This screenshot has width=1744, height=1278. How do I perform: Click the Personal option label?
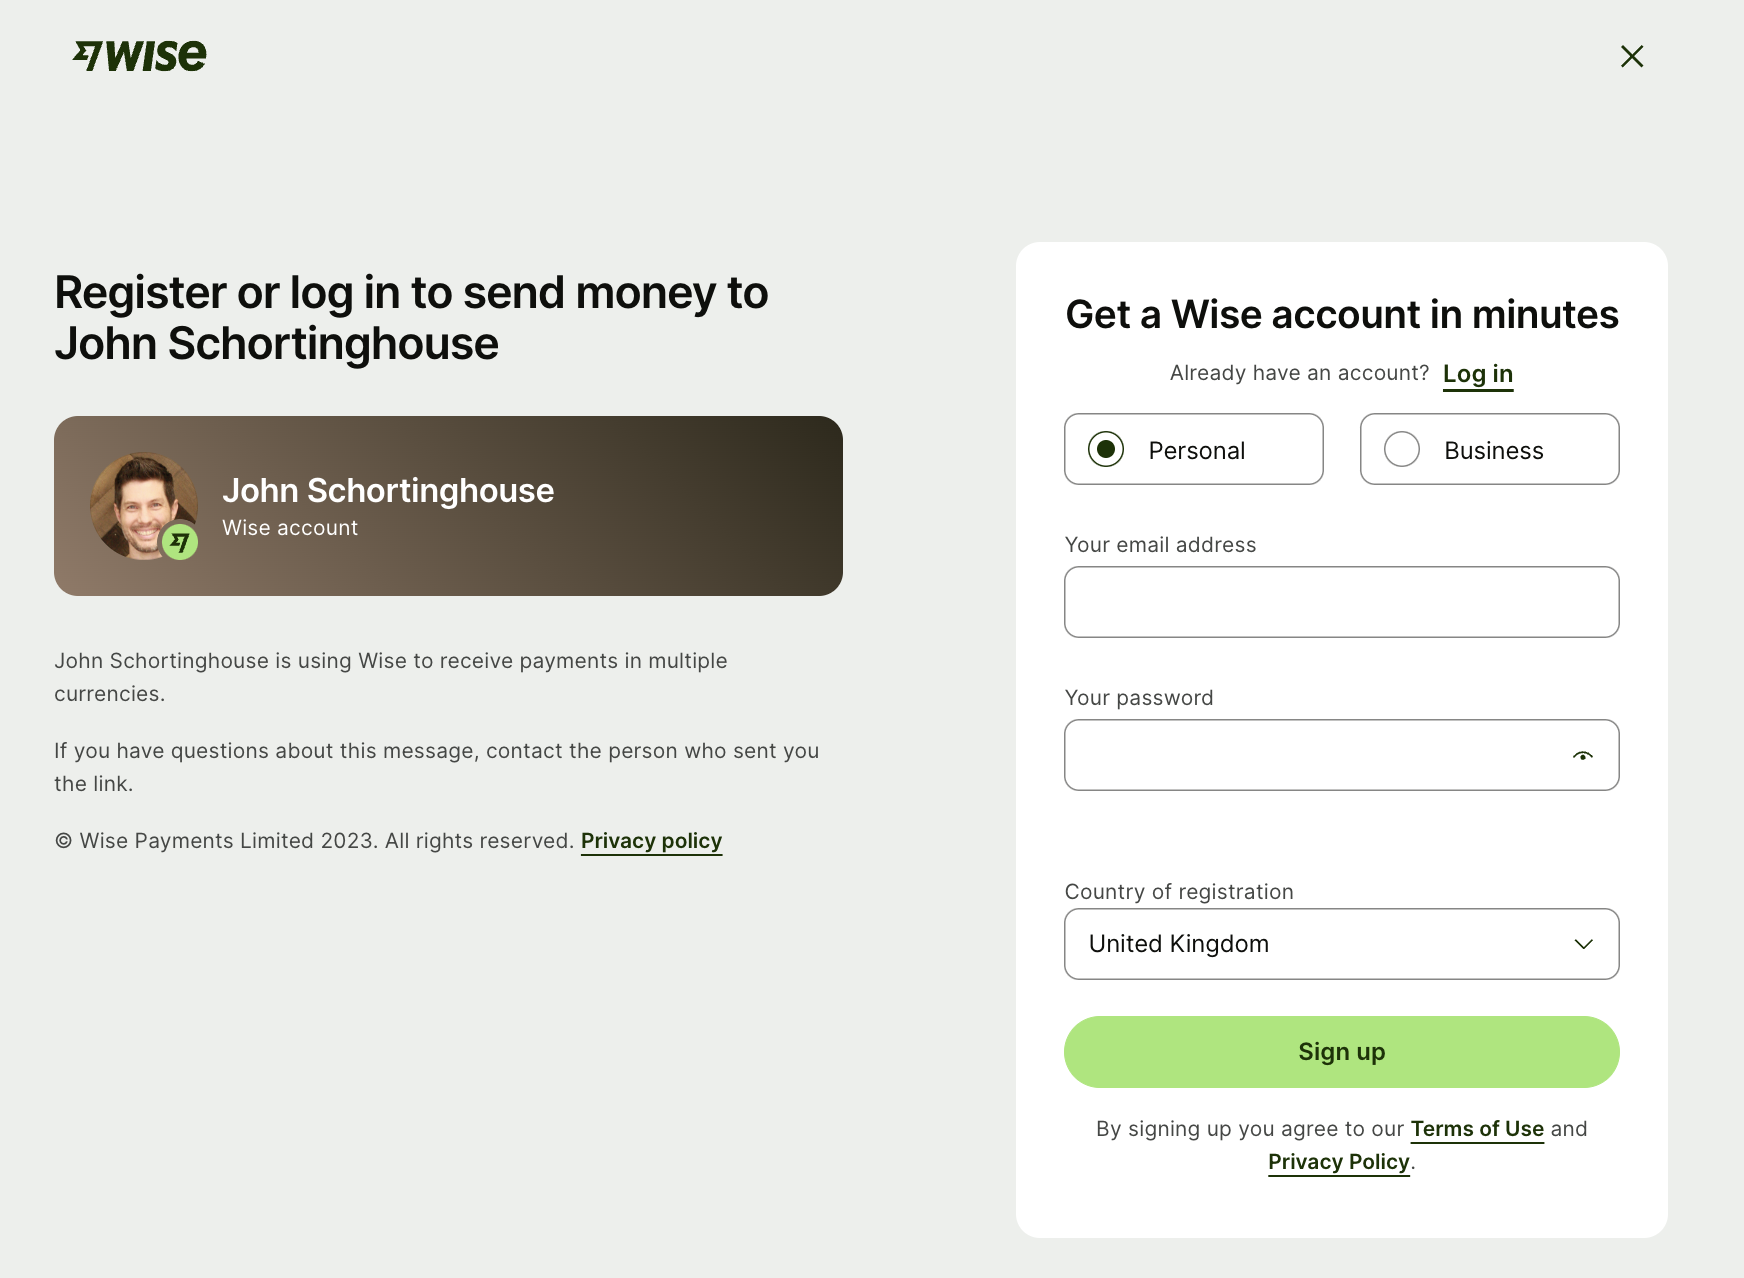[1196, 451]
